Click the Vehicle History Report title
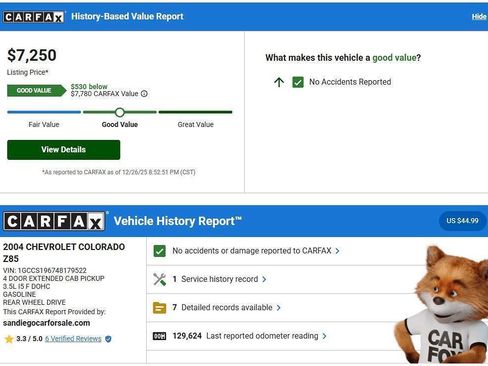 (x=178, y=221)
